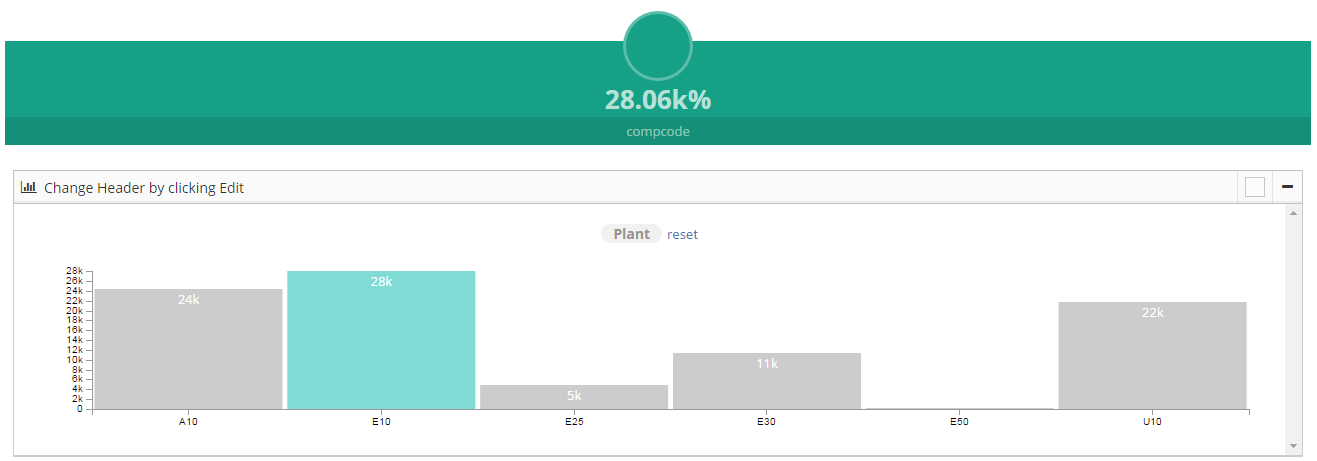Screen dimensions: 1317x461
Task: Click the E10 x-axis label
Action: [381, 422]
